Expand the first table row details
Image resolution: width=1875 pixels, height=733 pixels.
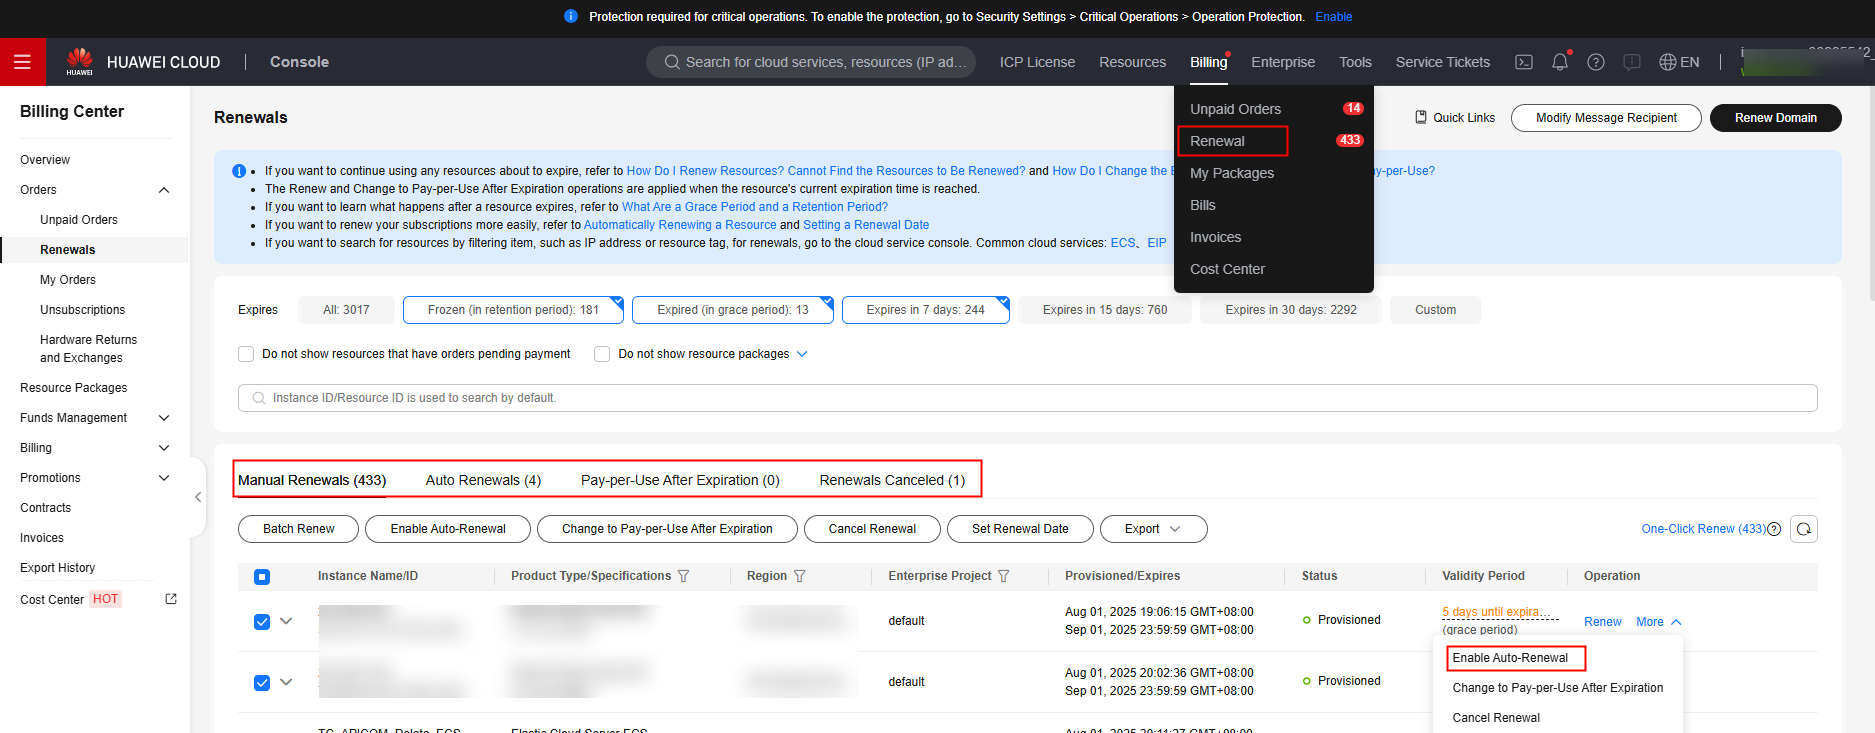click(x=286, y=621)
